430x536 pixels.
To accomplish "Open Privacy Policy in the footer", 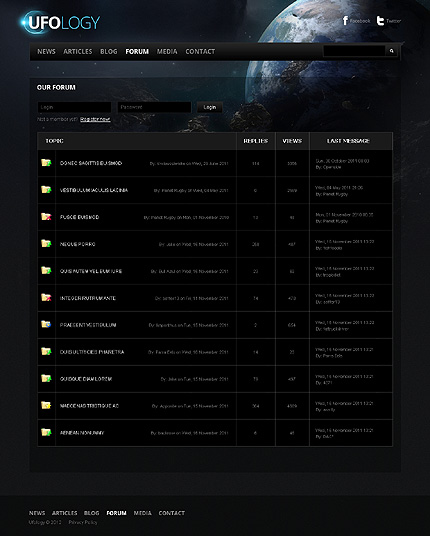I will click(83, 522).
